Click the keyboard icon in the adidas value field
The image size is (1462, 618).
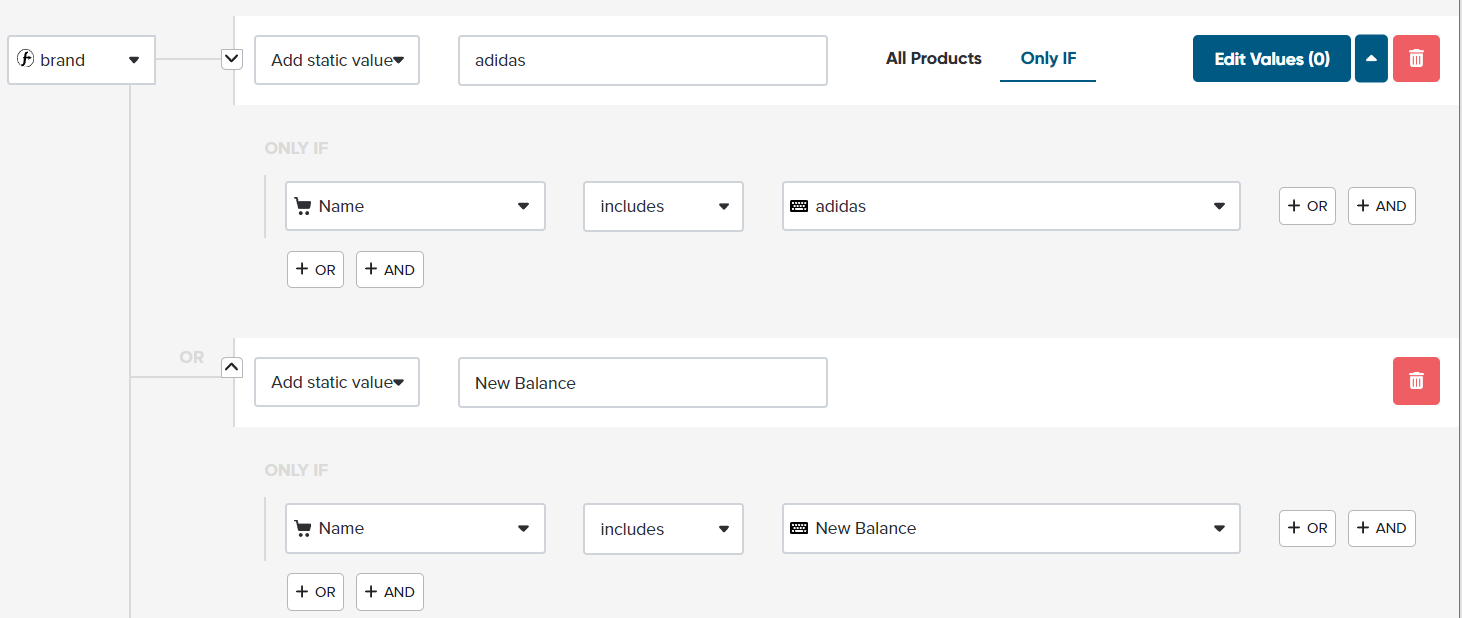(799, 206)
